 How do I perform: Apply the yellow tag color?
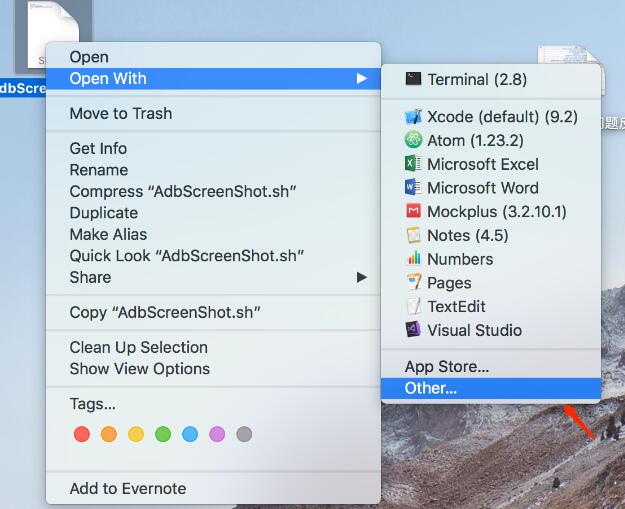pos(136,434)
